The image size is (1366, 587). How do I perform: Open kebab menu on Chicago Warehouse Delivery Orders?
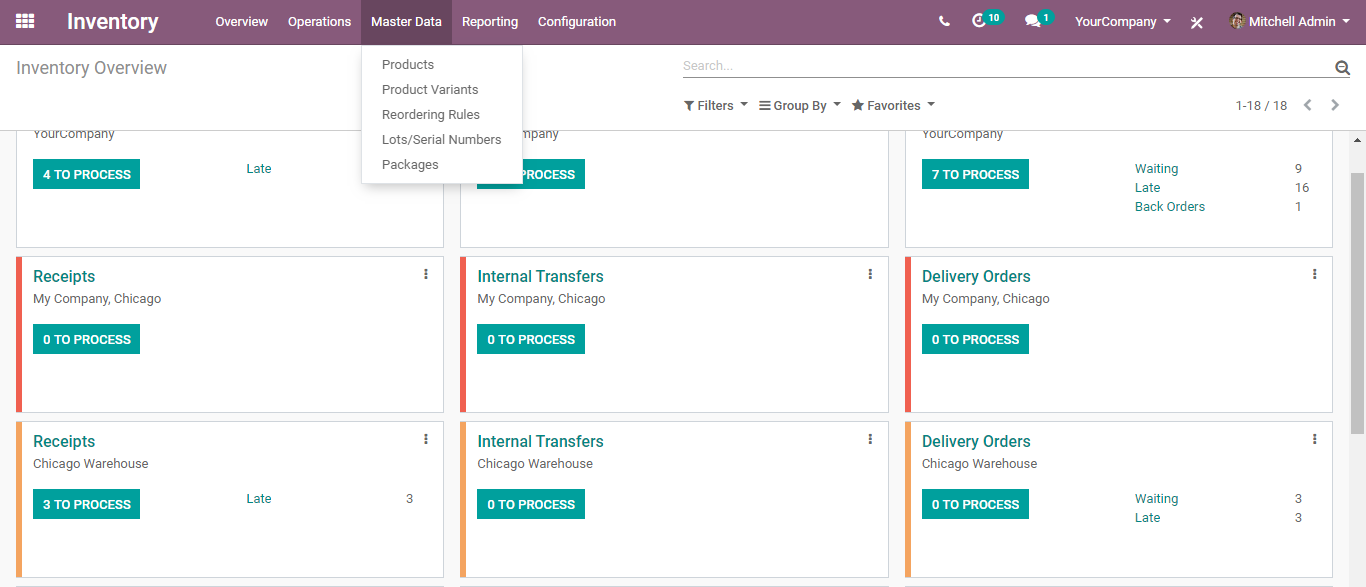click(1314, 439)
